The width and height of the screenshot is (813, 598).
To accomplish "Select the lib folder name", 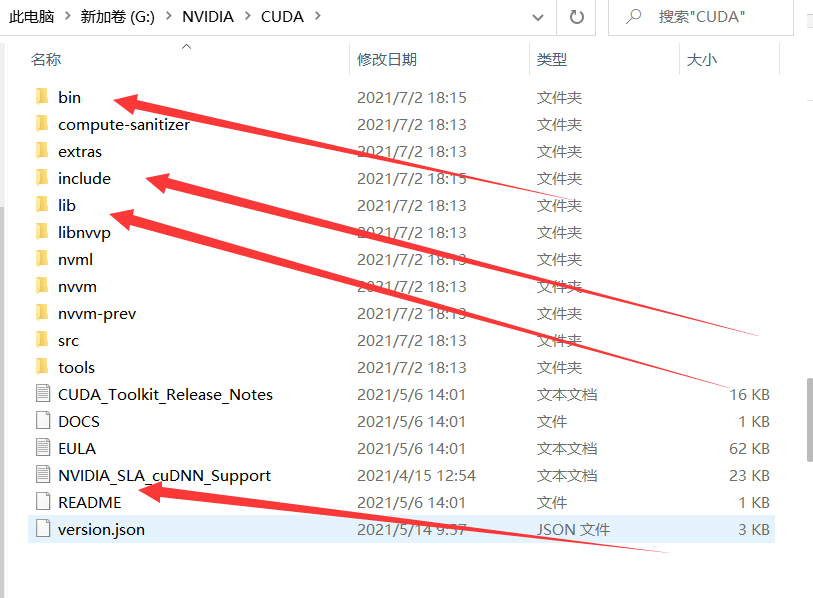I will point(66,205).
